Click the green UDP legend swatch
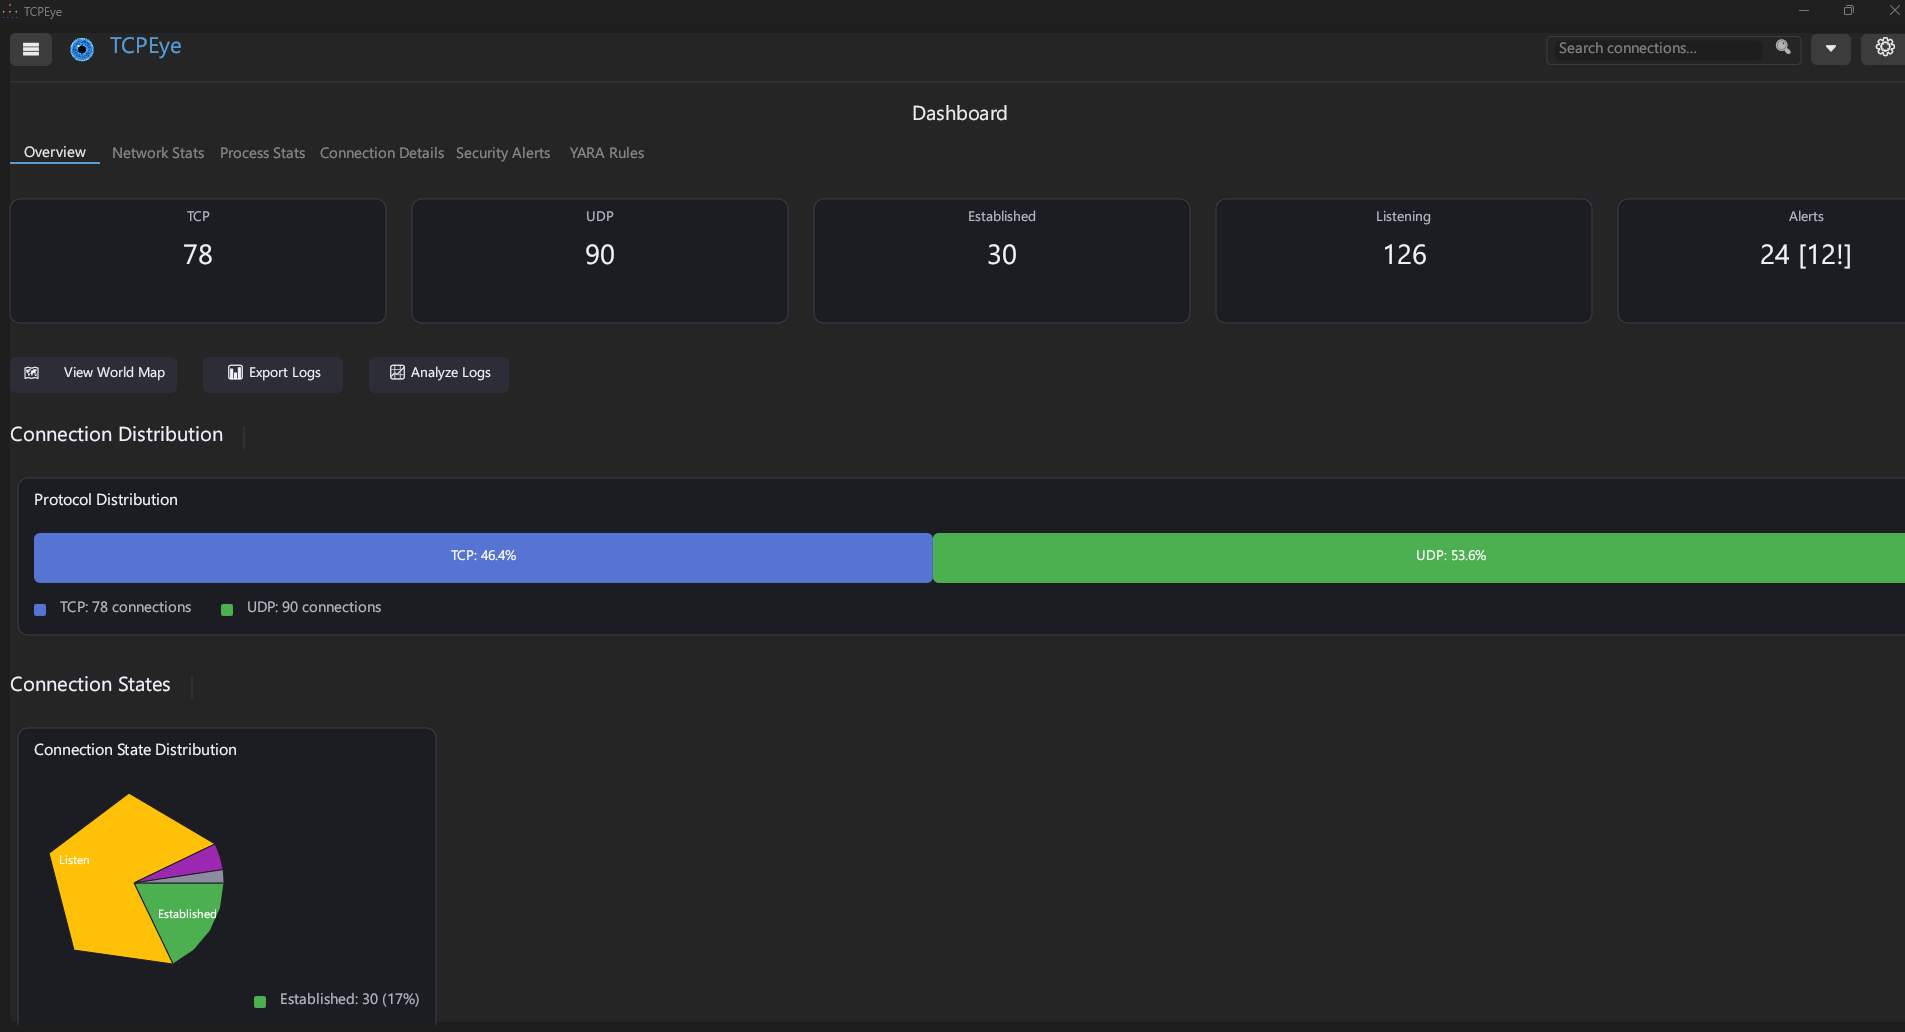 coord(227,610)
